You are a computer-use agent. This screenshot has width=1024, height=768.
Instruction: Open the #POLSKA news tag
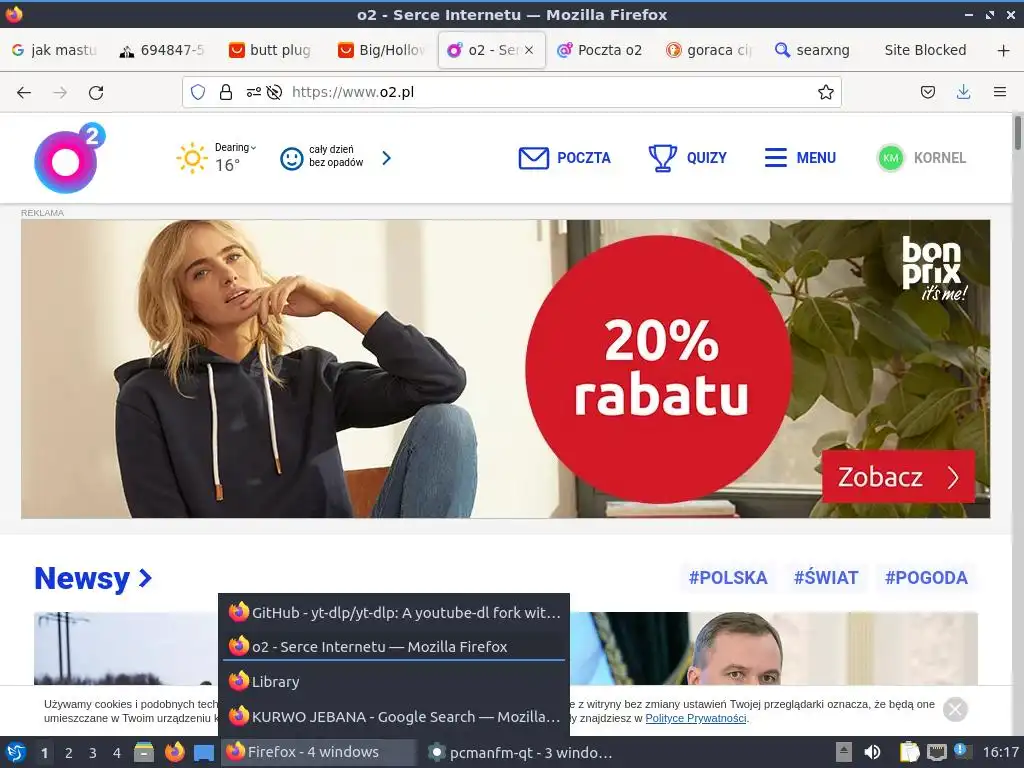coord(728,578)
